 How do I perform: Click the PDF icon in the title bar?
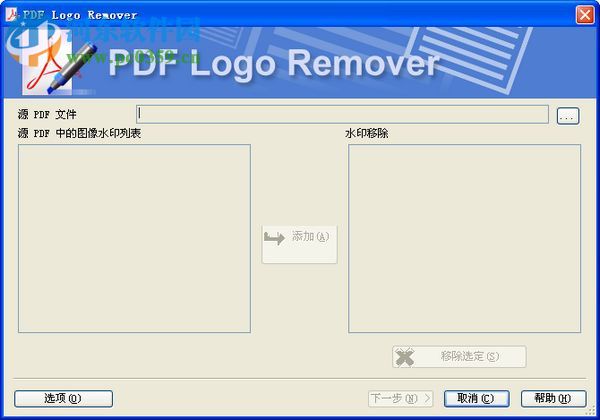(x=12, y=15)
